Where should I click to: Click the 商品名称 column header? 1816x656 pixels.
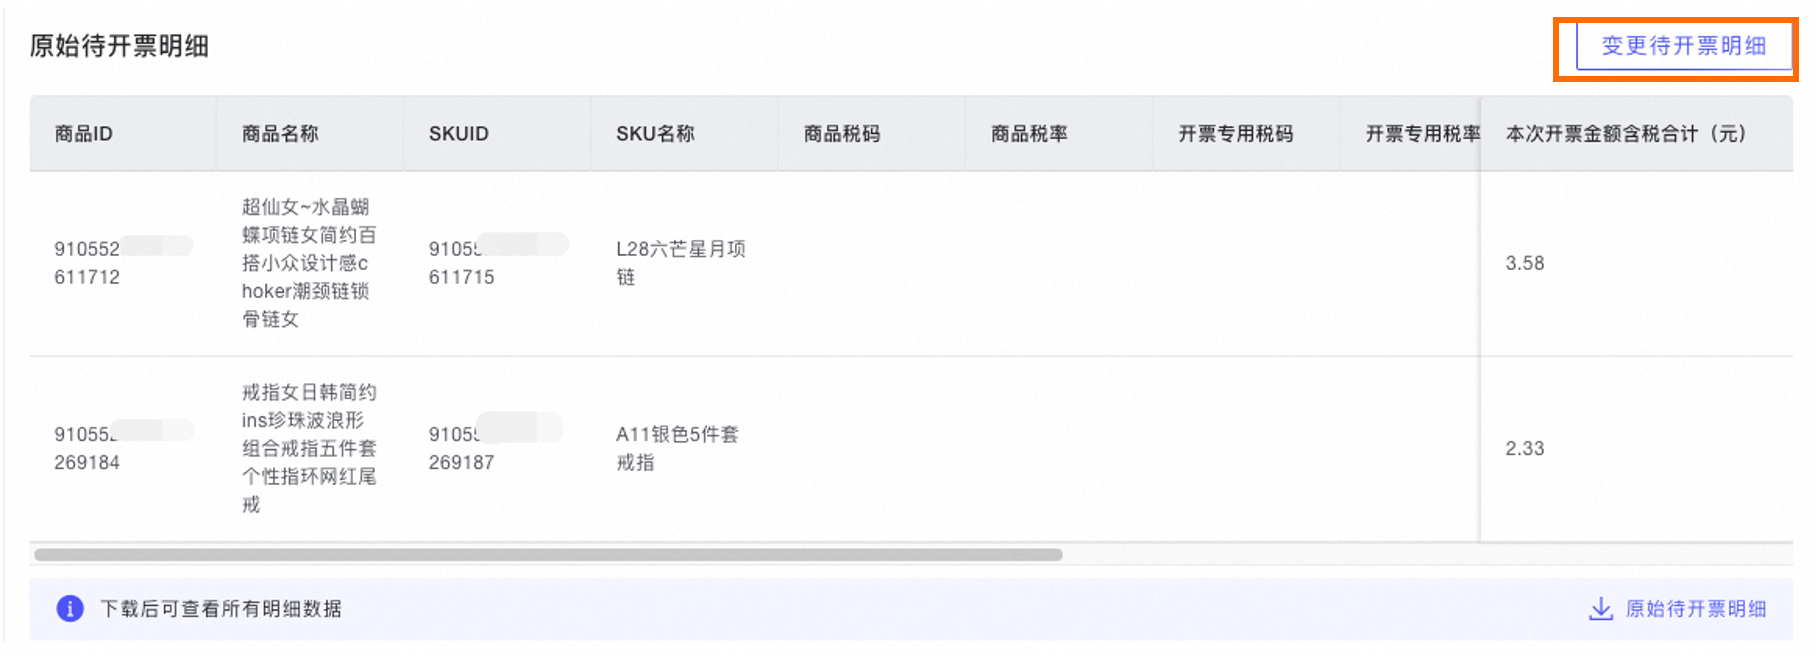point(280,134)
